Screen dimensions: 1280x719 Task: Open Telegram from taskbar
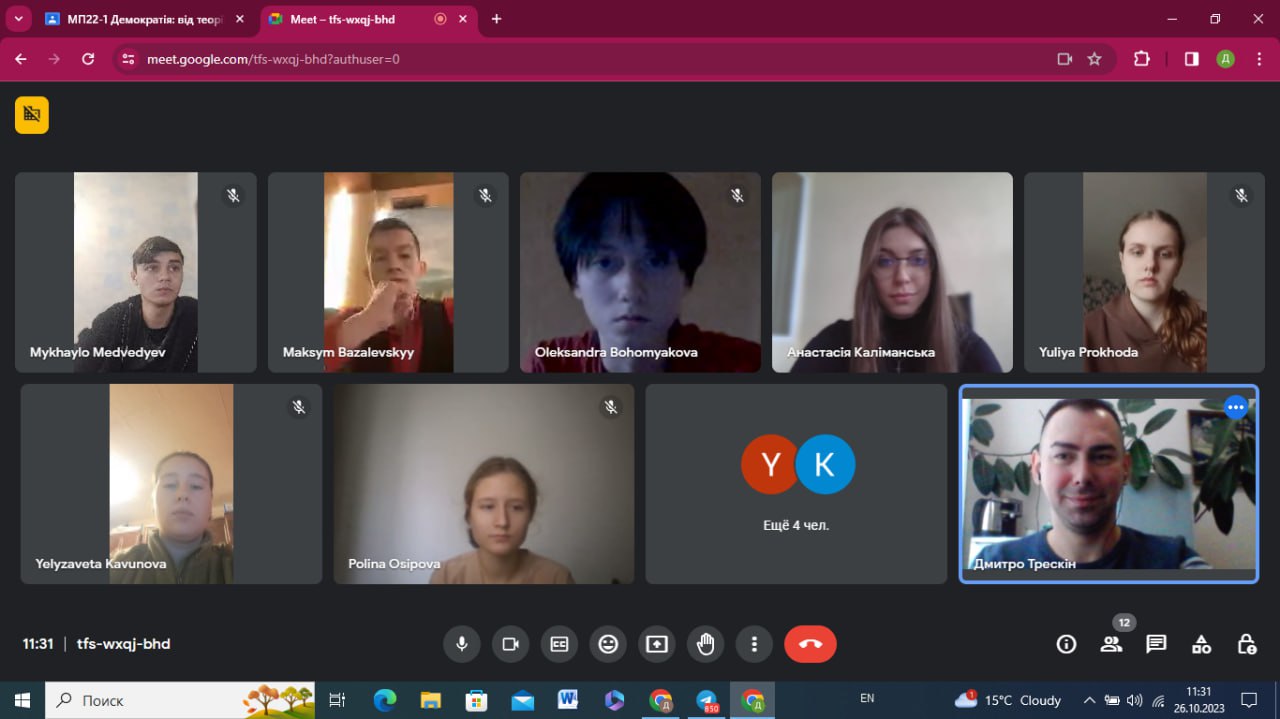coord(707,700)
